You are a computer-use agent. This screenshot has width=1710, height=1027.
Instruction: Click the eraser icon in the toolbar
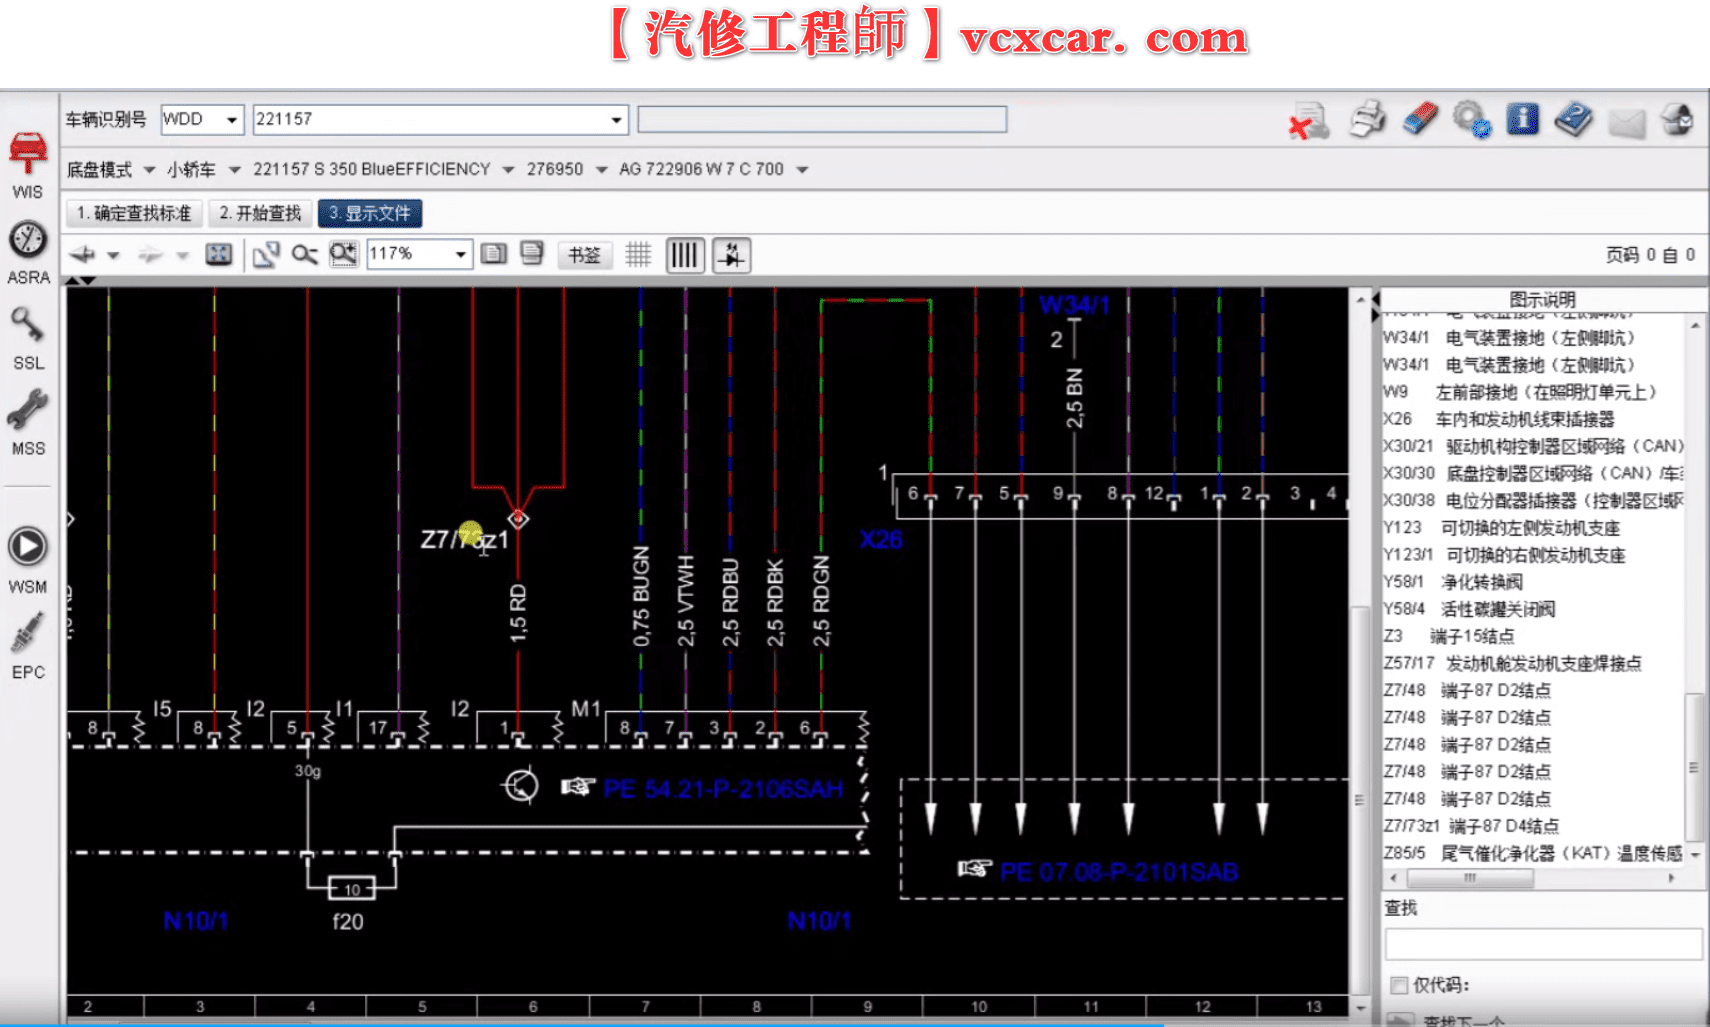click(x=1420, y=120)
